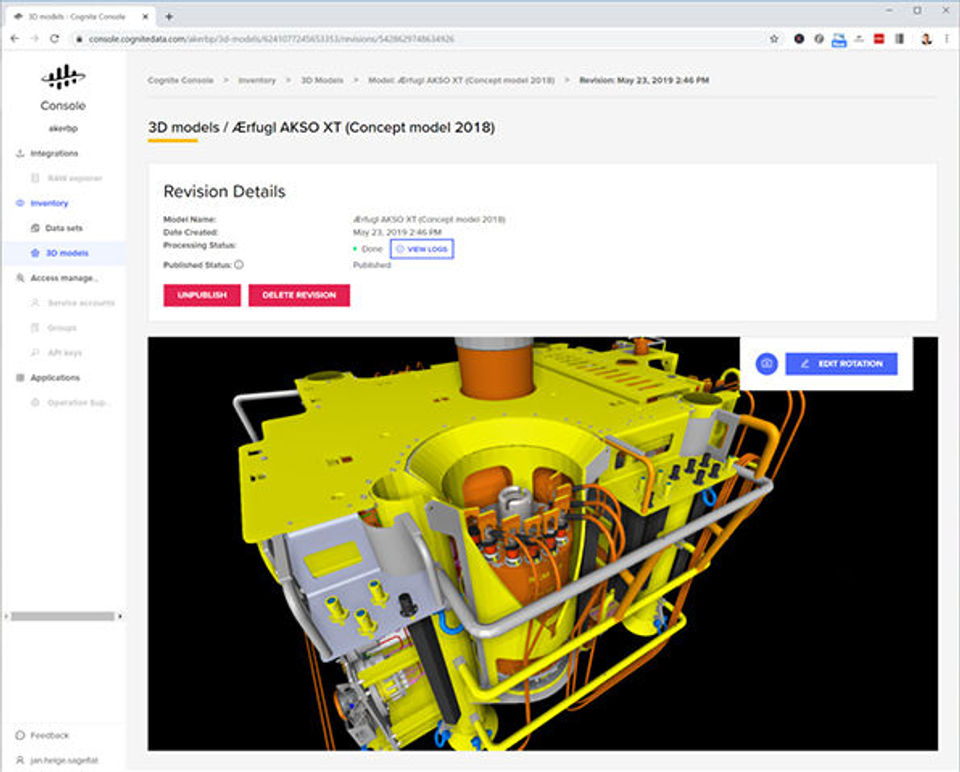Click the Feedback icon in sidebar
960x772 pixels.
pyautogui.click(x=20, y=735)
